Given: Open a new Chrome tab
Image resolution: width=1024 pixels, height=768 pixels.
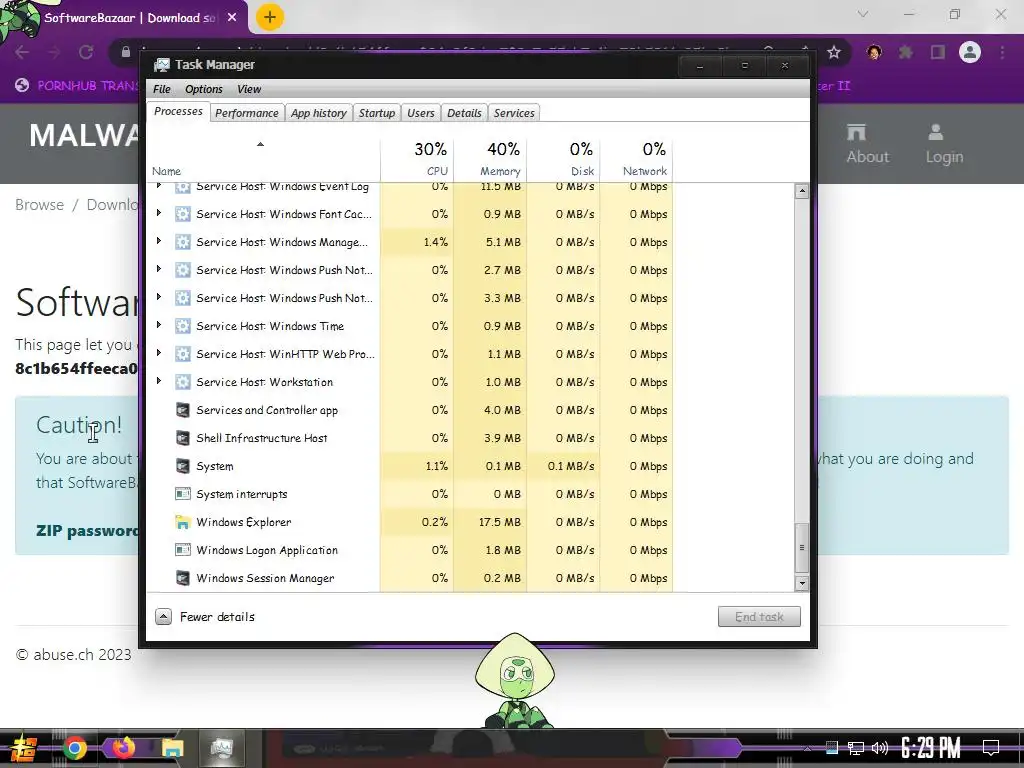Looking at the screenshot, I should (270, 18).
